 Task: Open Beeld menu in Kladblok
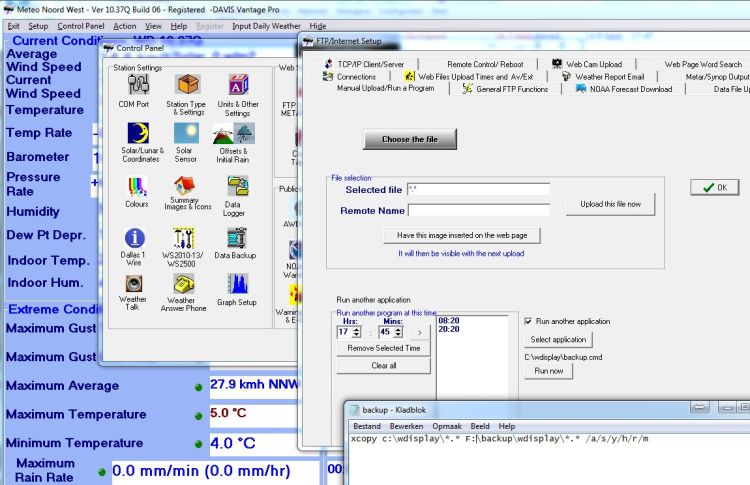click(480, 426)
